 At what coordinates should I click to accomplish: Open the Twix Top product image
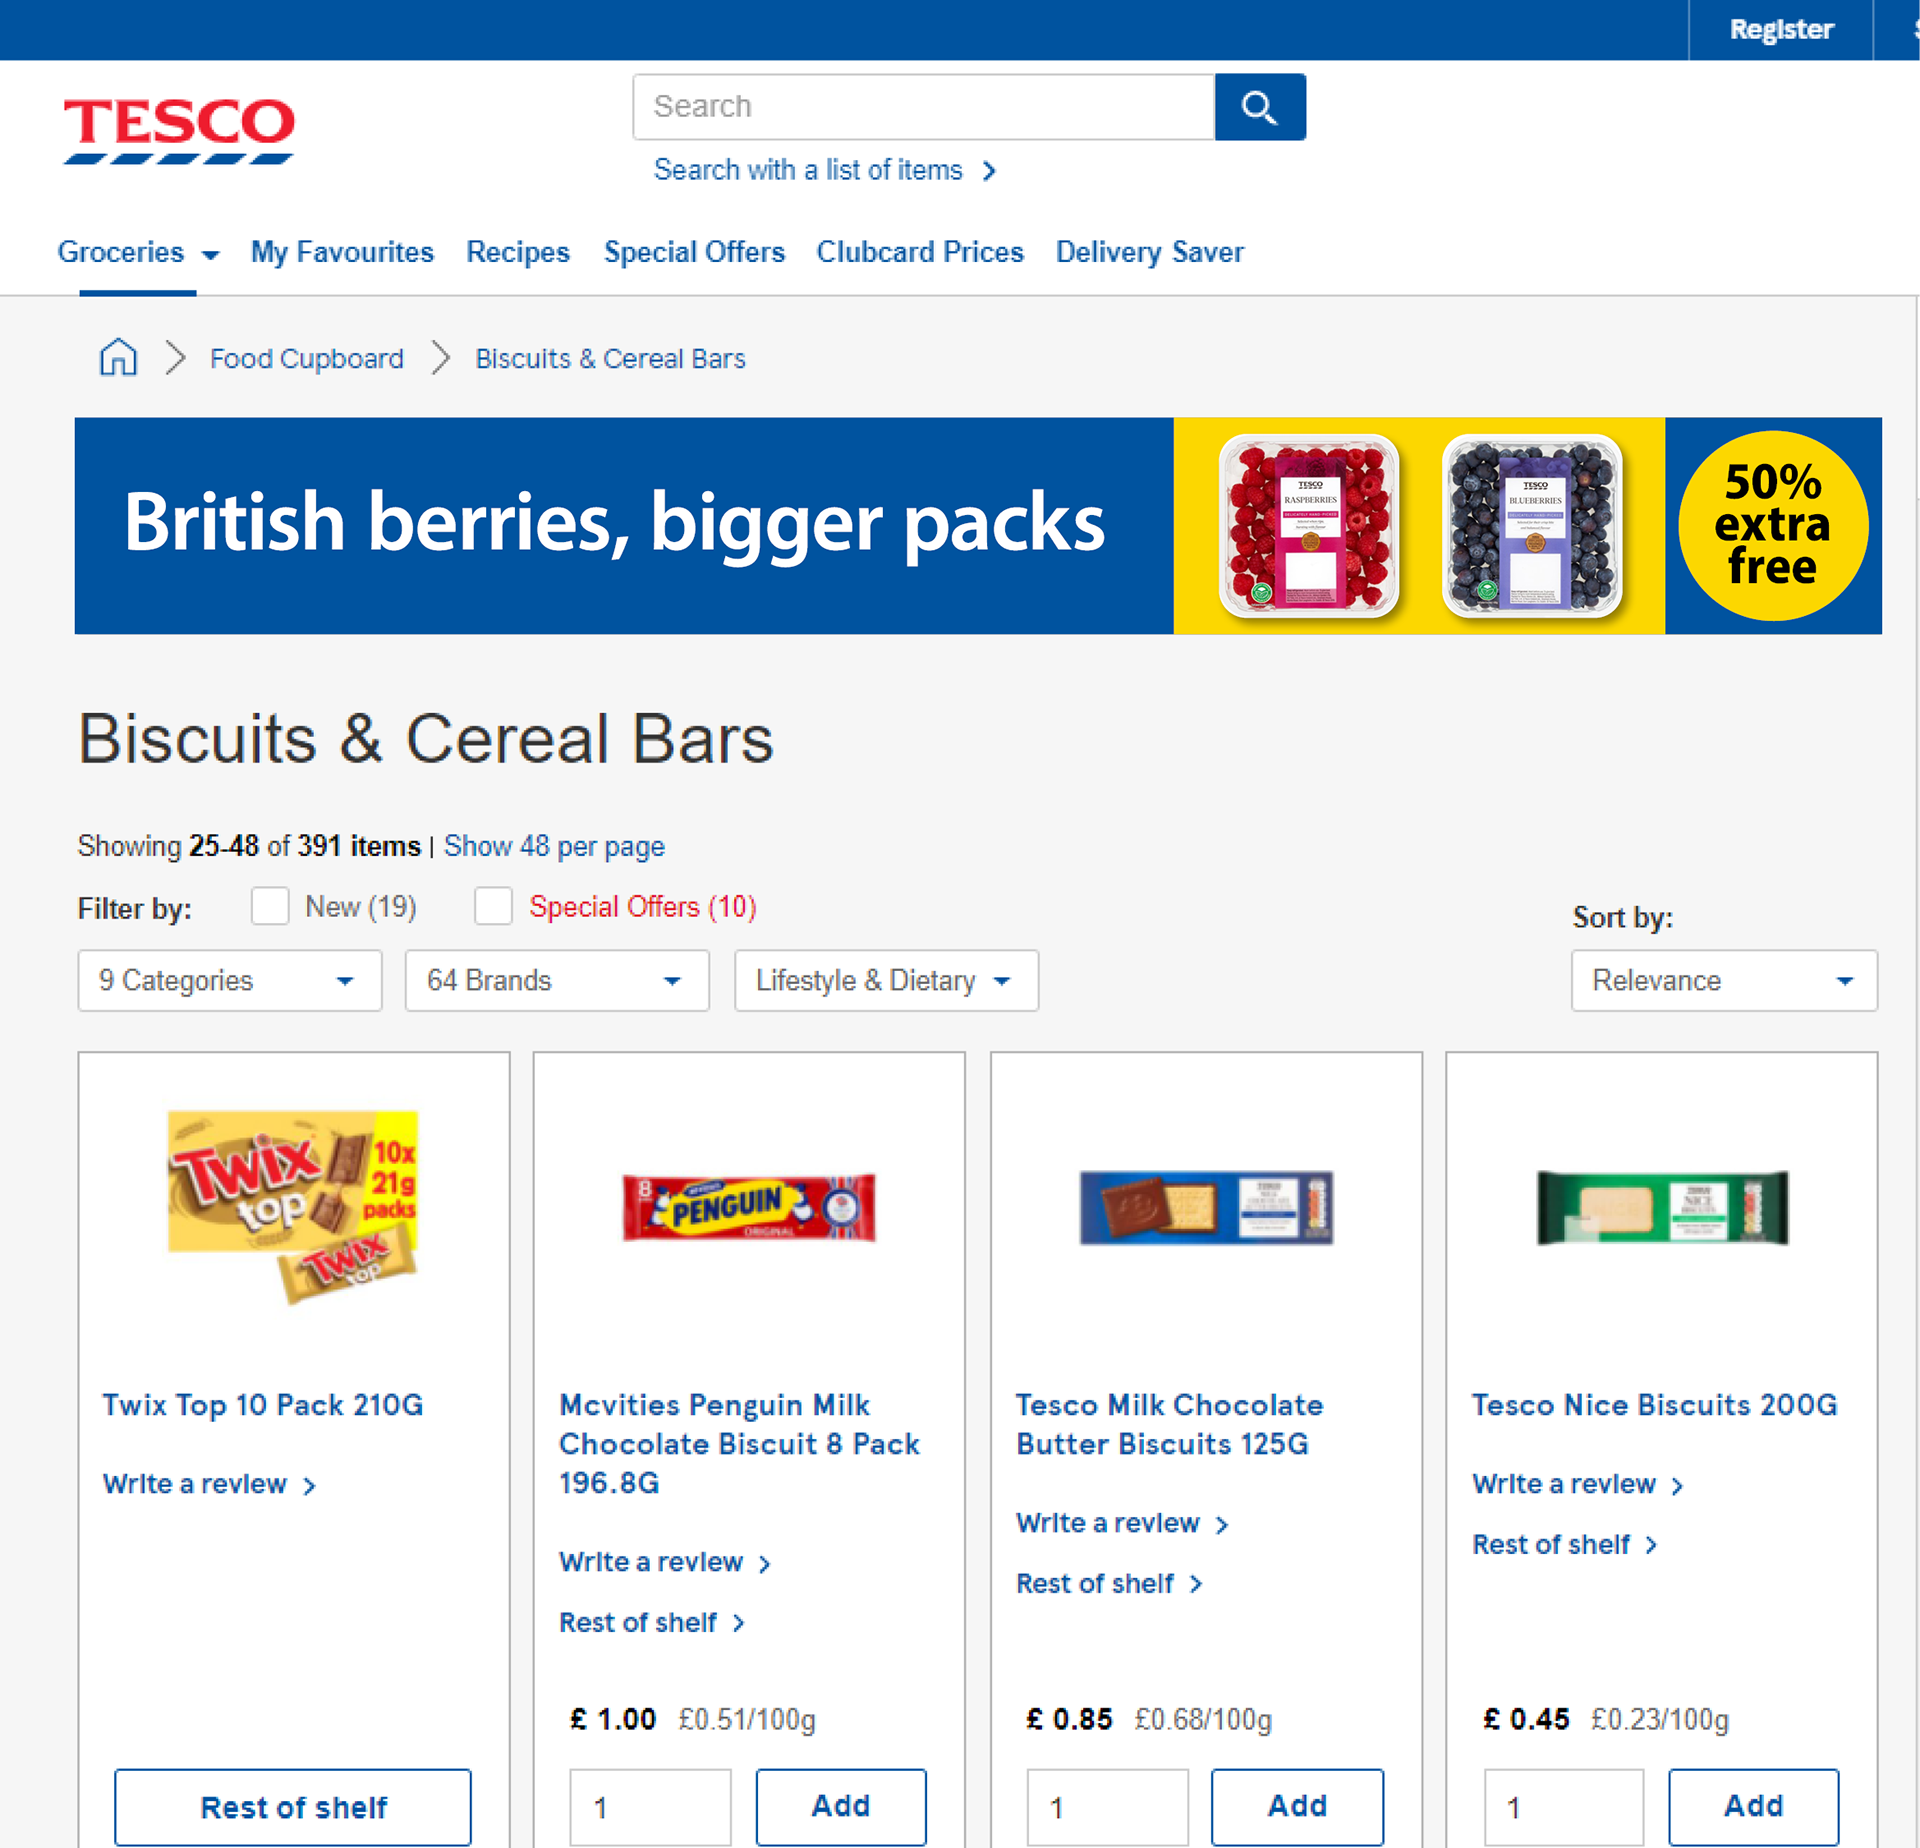click(x=293, y=1207)
